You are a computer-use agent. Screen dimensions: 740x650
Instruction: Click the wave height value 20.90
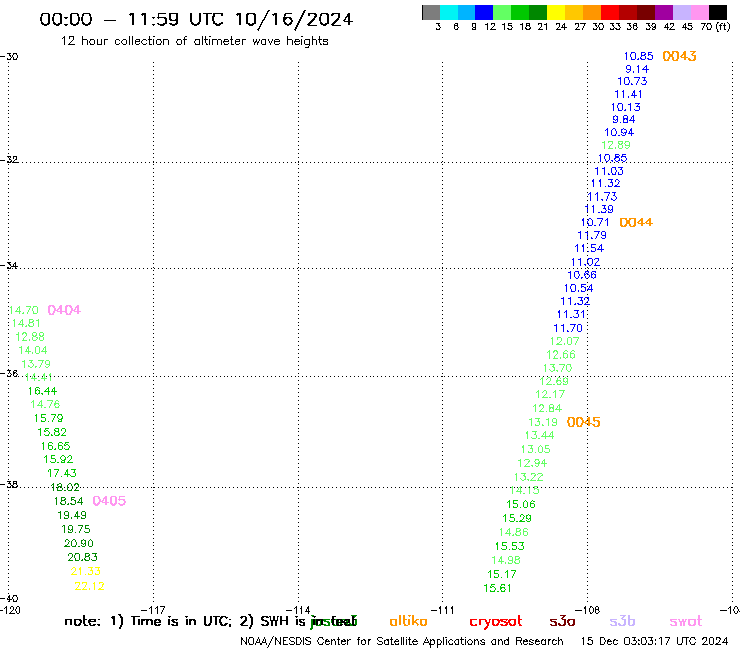[x=79, y=543]
